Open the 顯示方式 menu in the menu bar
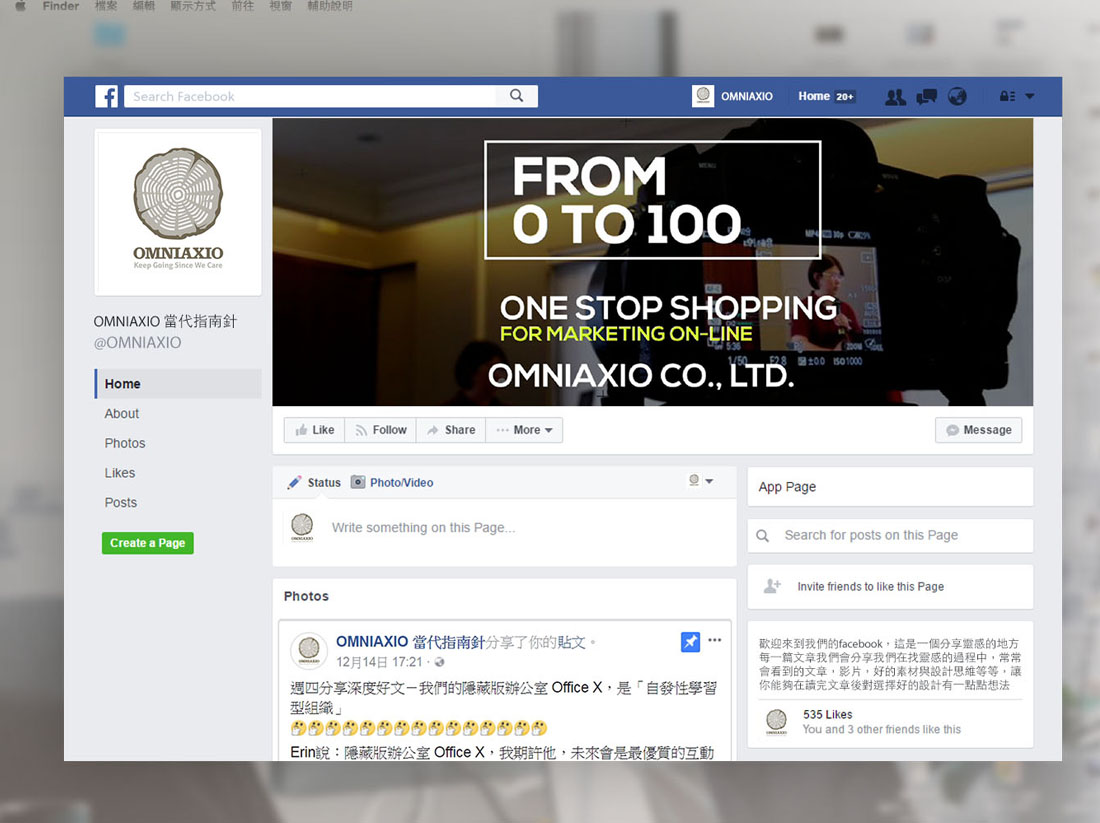Screen dimensions: 1100x823 pyautogui.click(x=193, y=6)
